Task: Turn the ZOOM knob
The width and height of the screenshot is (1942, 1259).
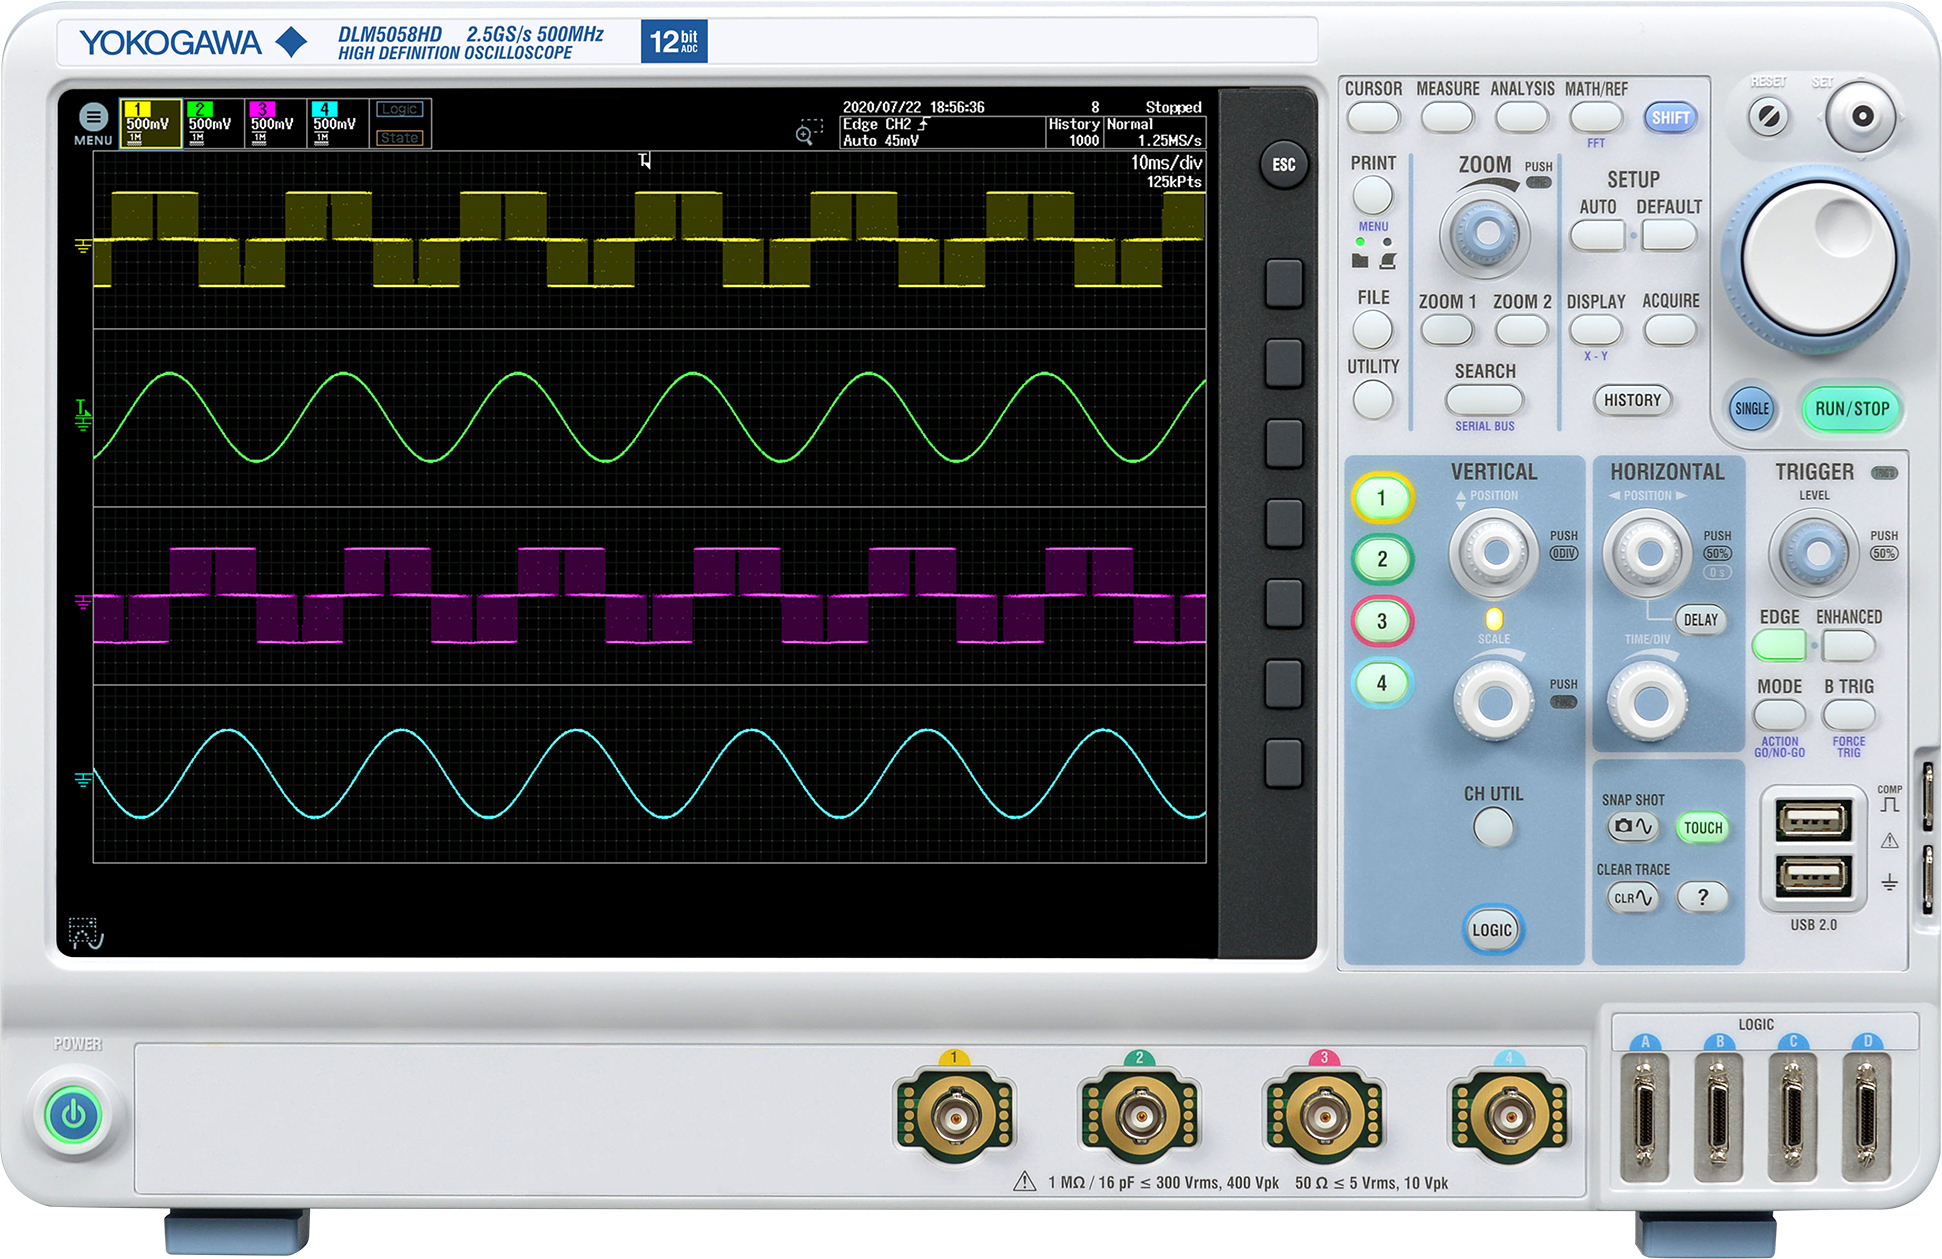Action: coord(1485,234)
